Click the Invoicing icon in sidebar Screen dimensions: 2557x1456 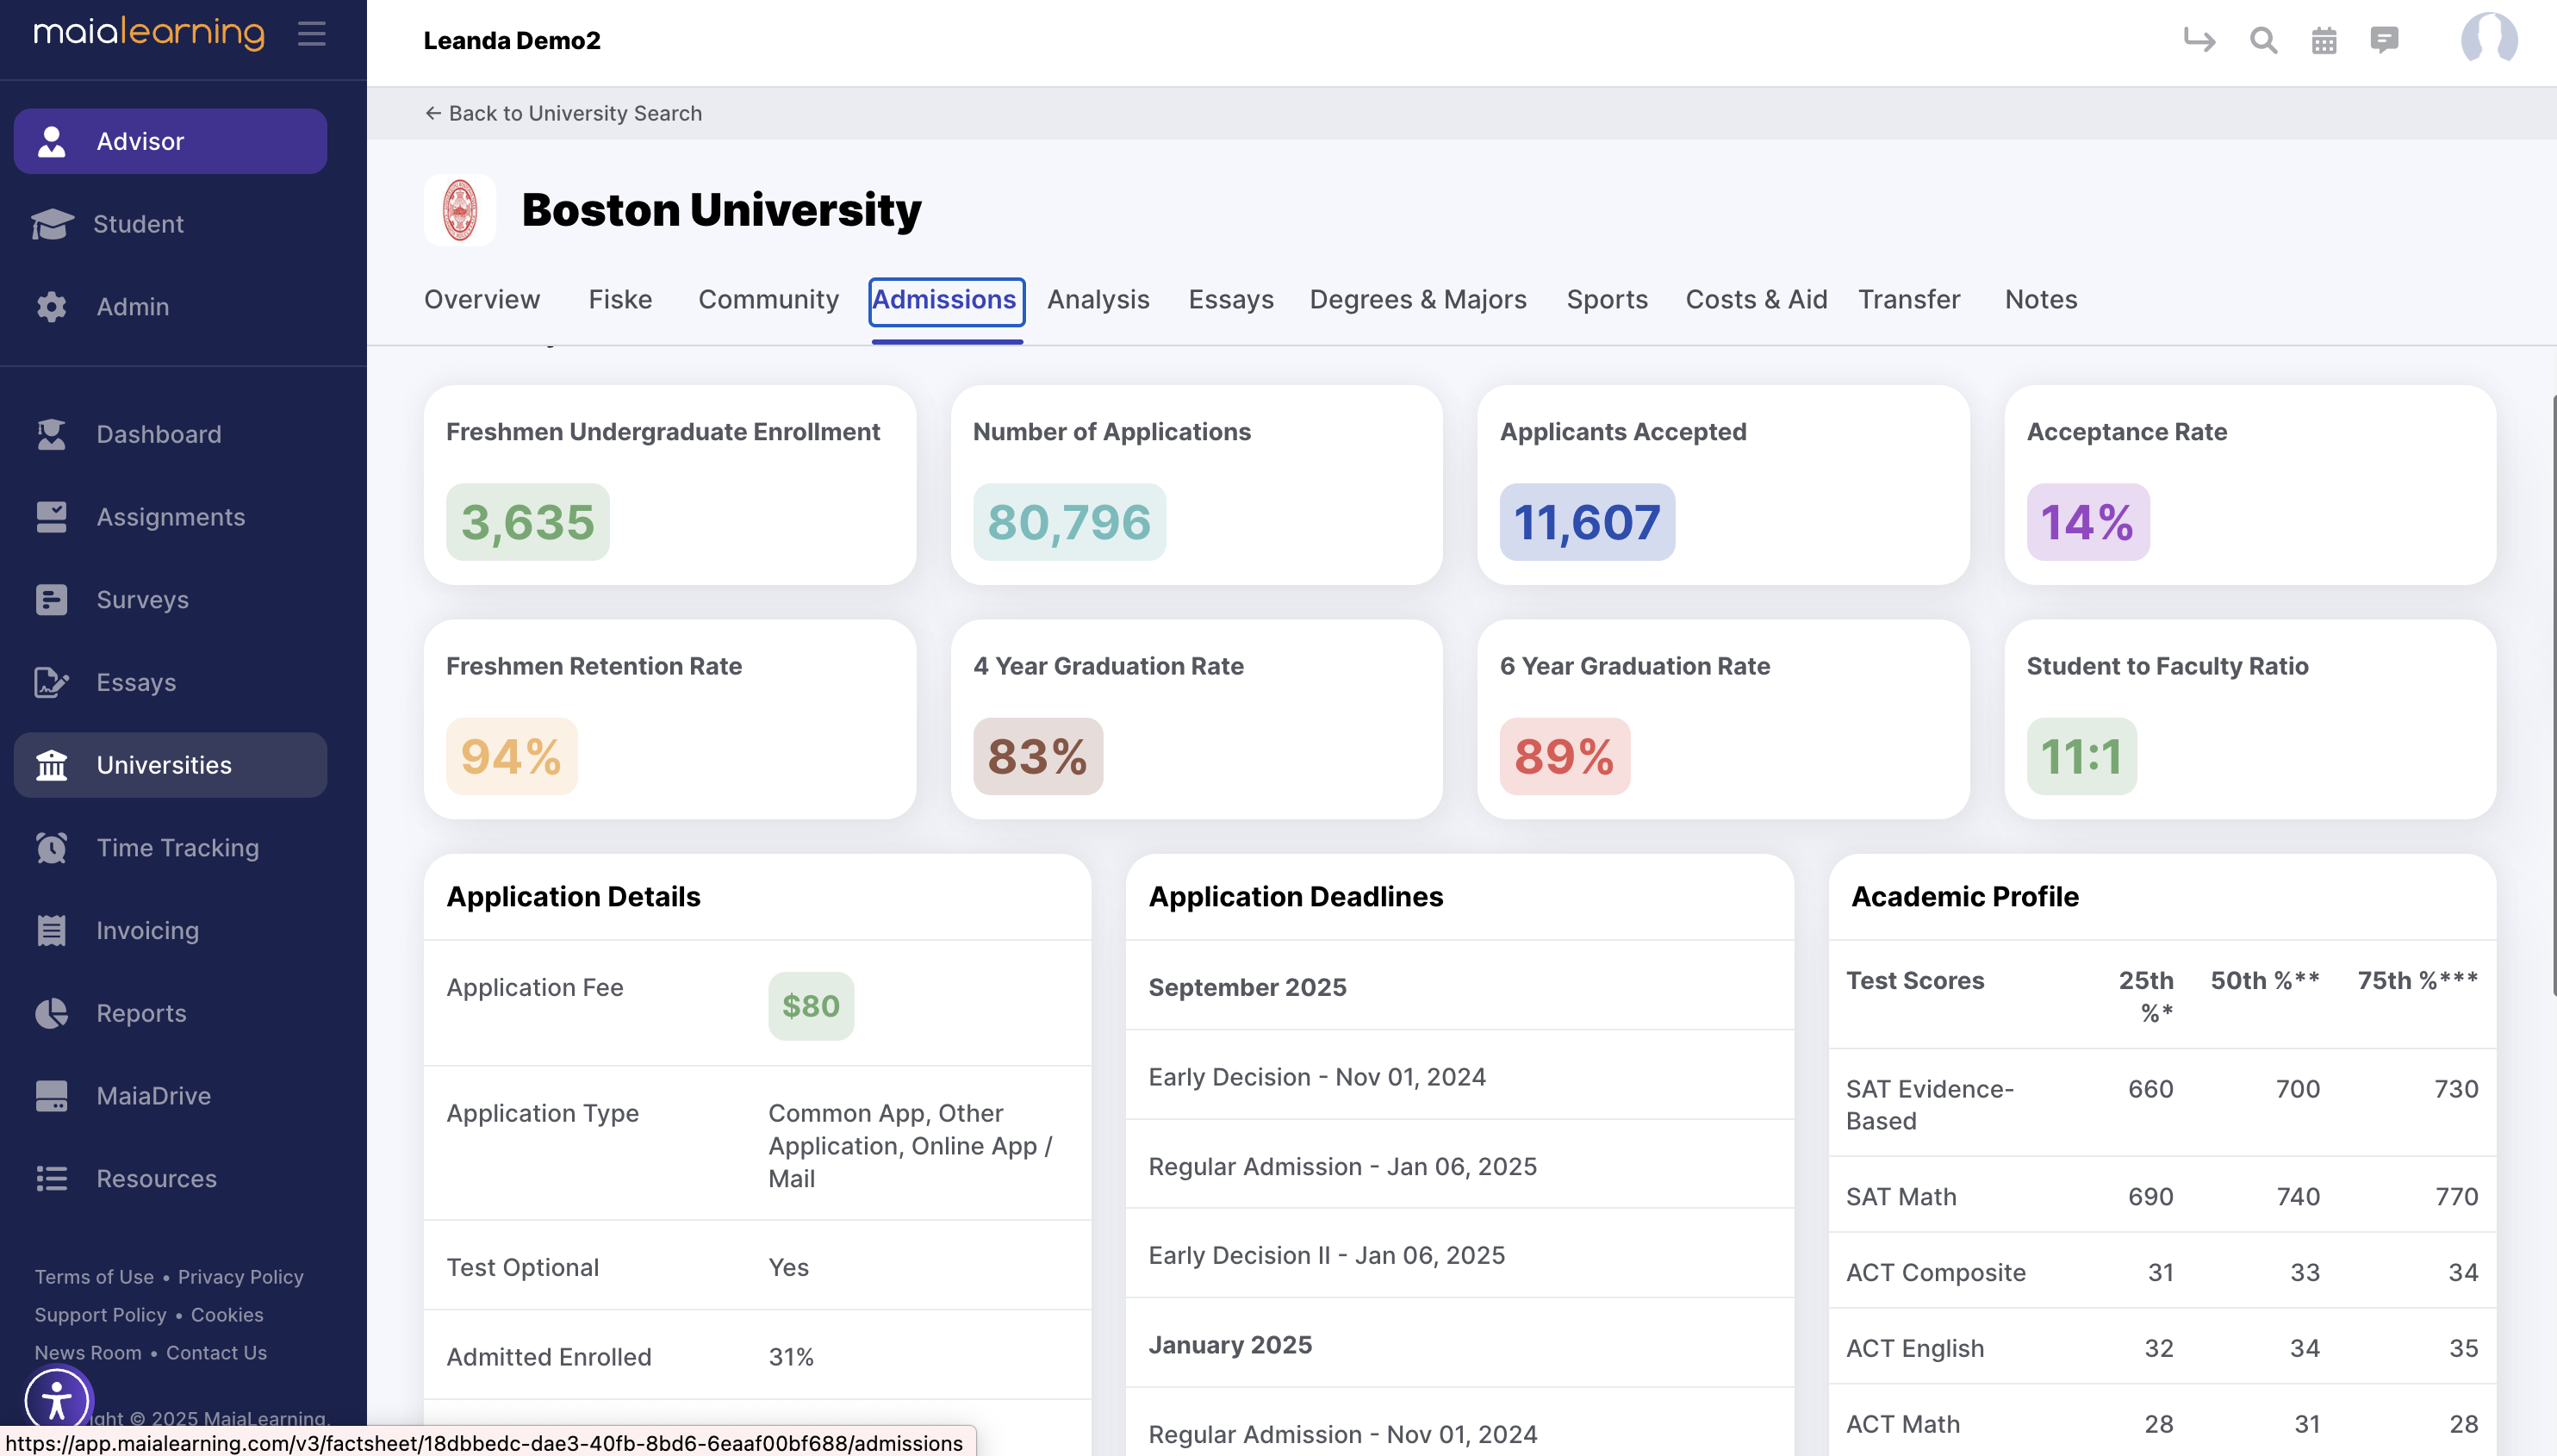point(51,930)
